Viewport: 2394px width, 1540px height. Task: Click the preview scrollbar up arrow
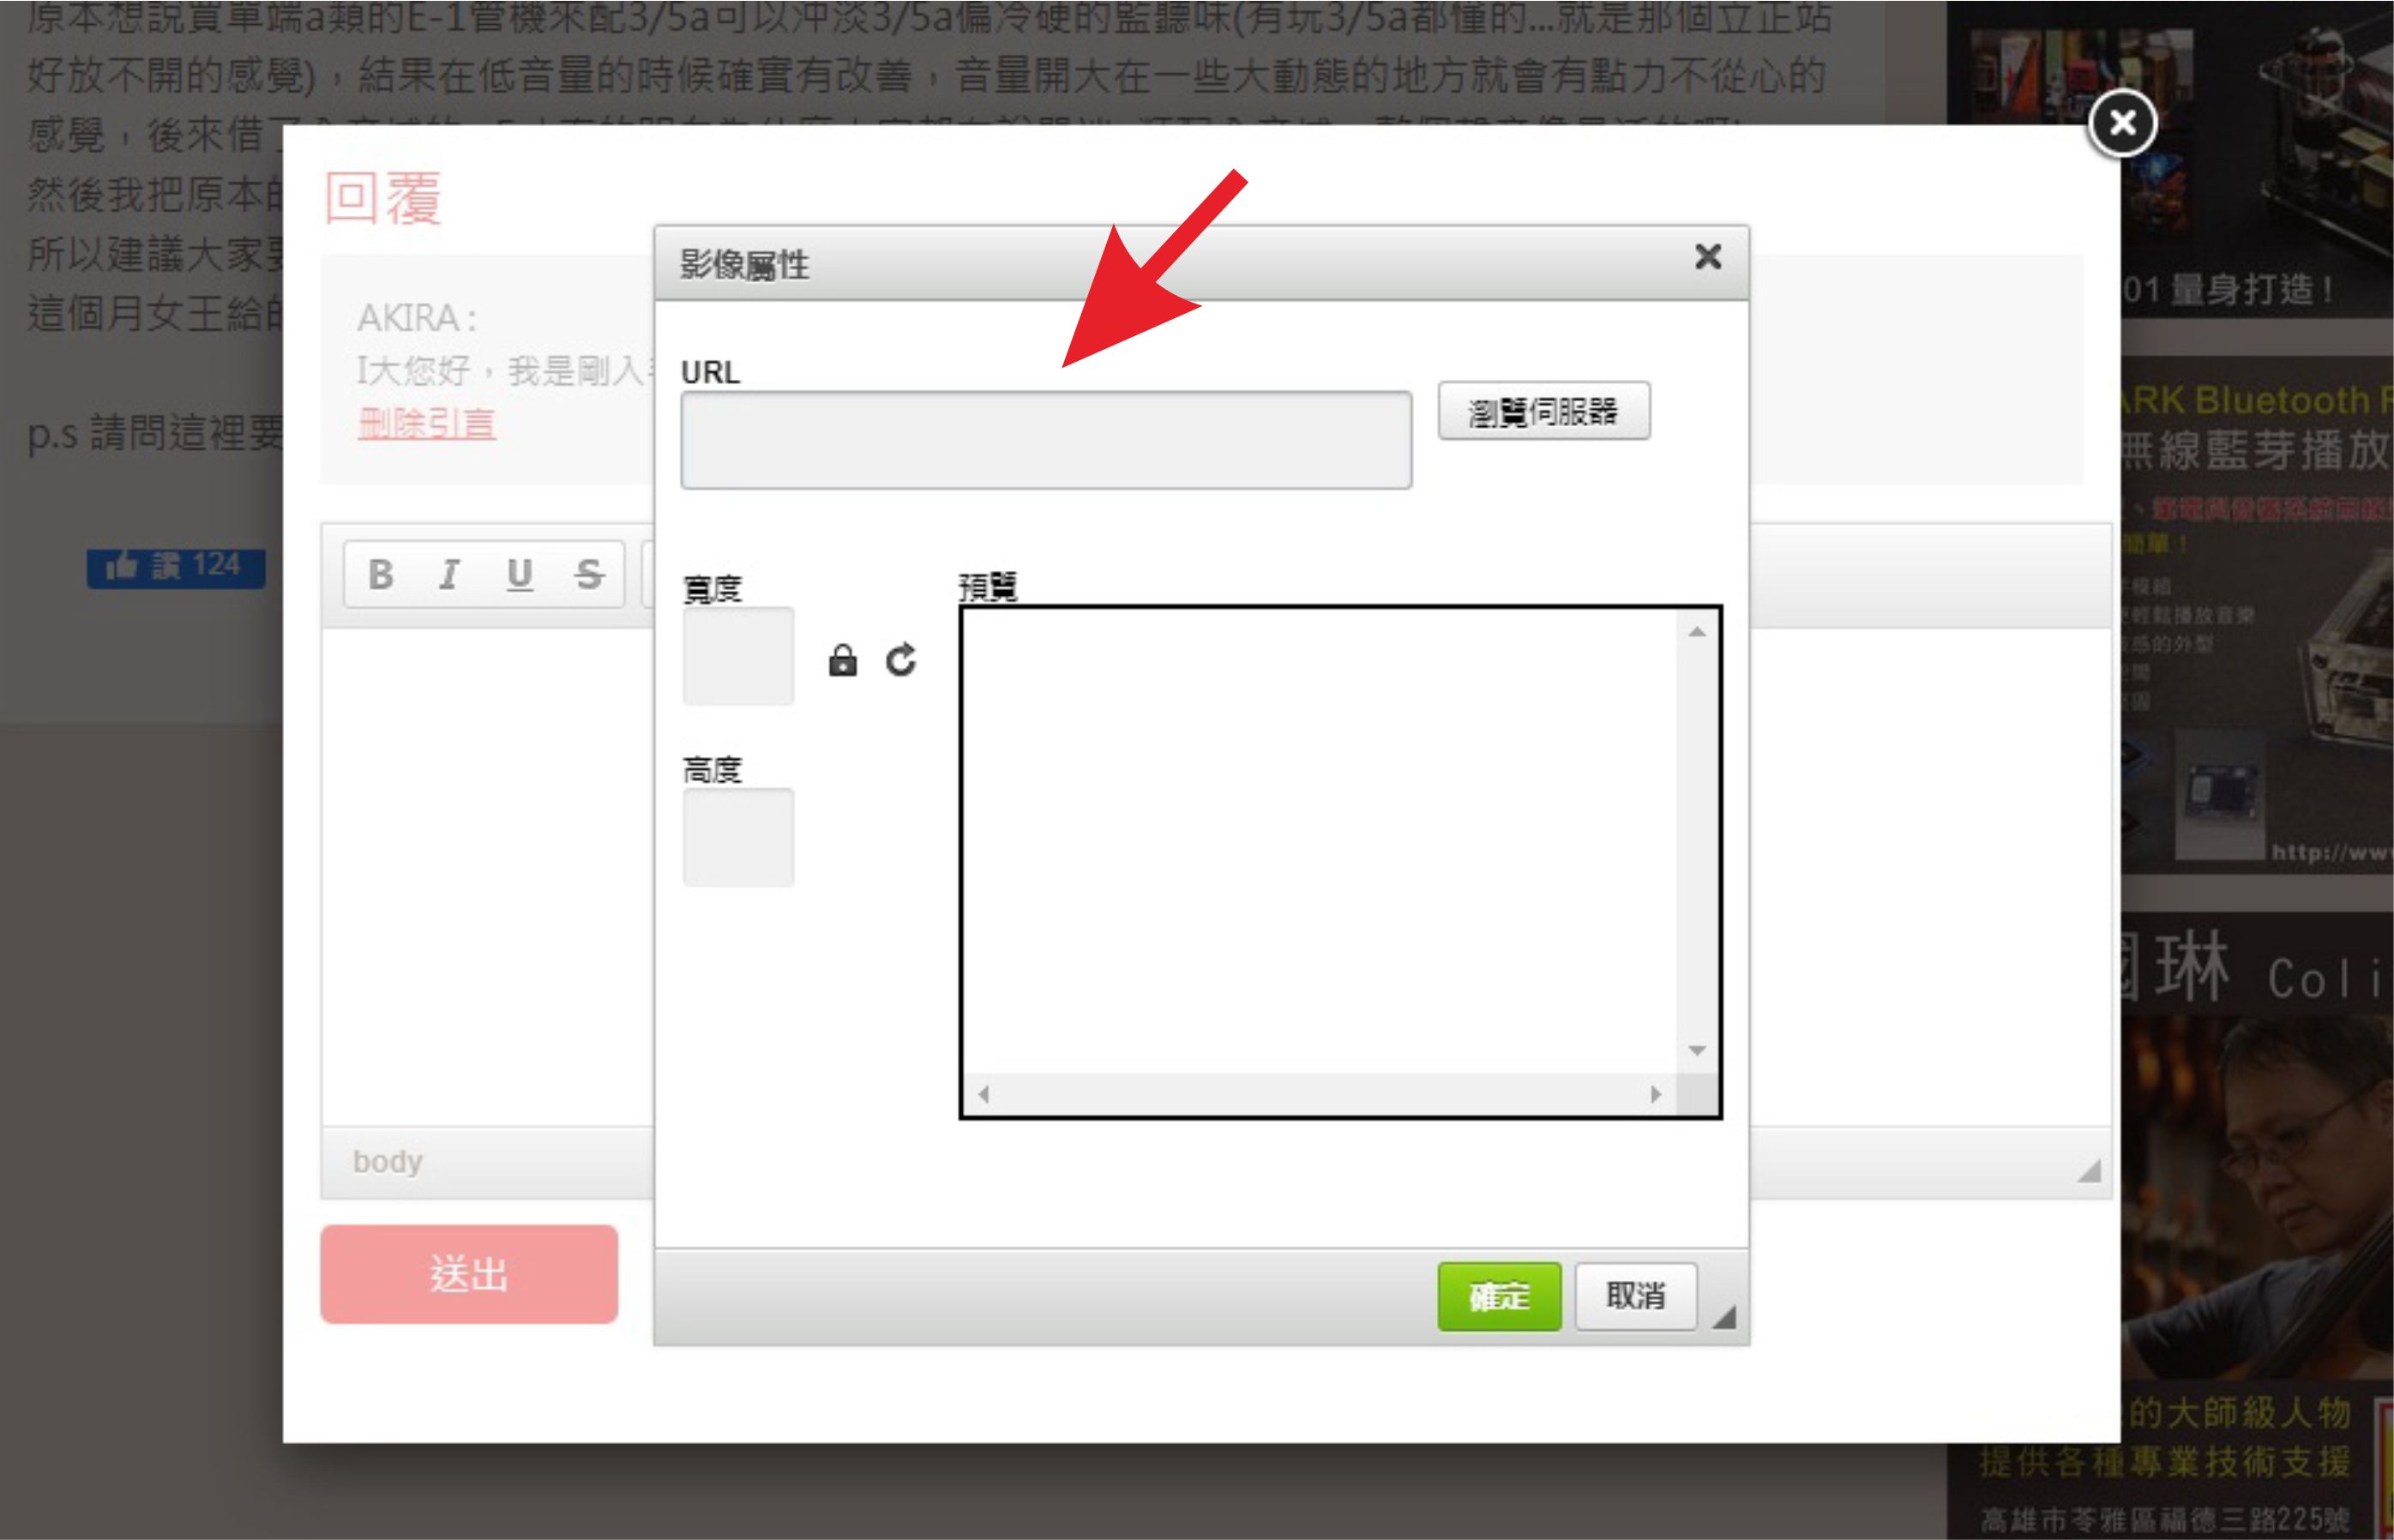tap(1697, 632)
